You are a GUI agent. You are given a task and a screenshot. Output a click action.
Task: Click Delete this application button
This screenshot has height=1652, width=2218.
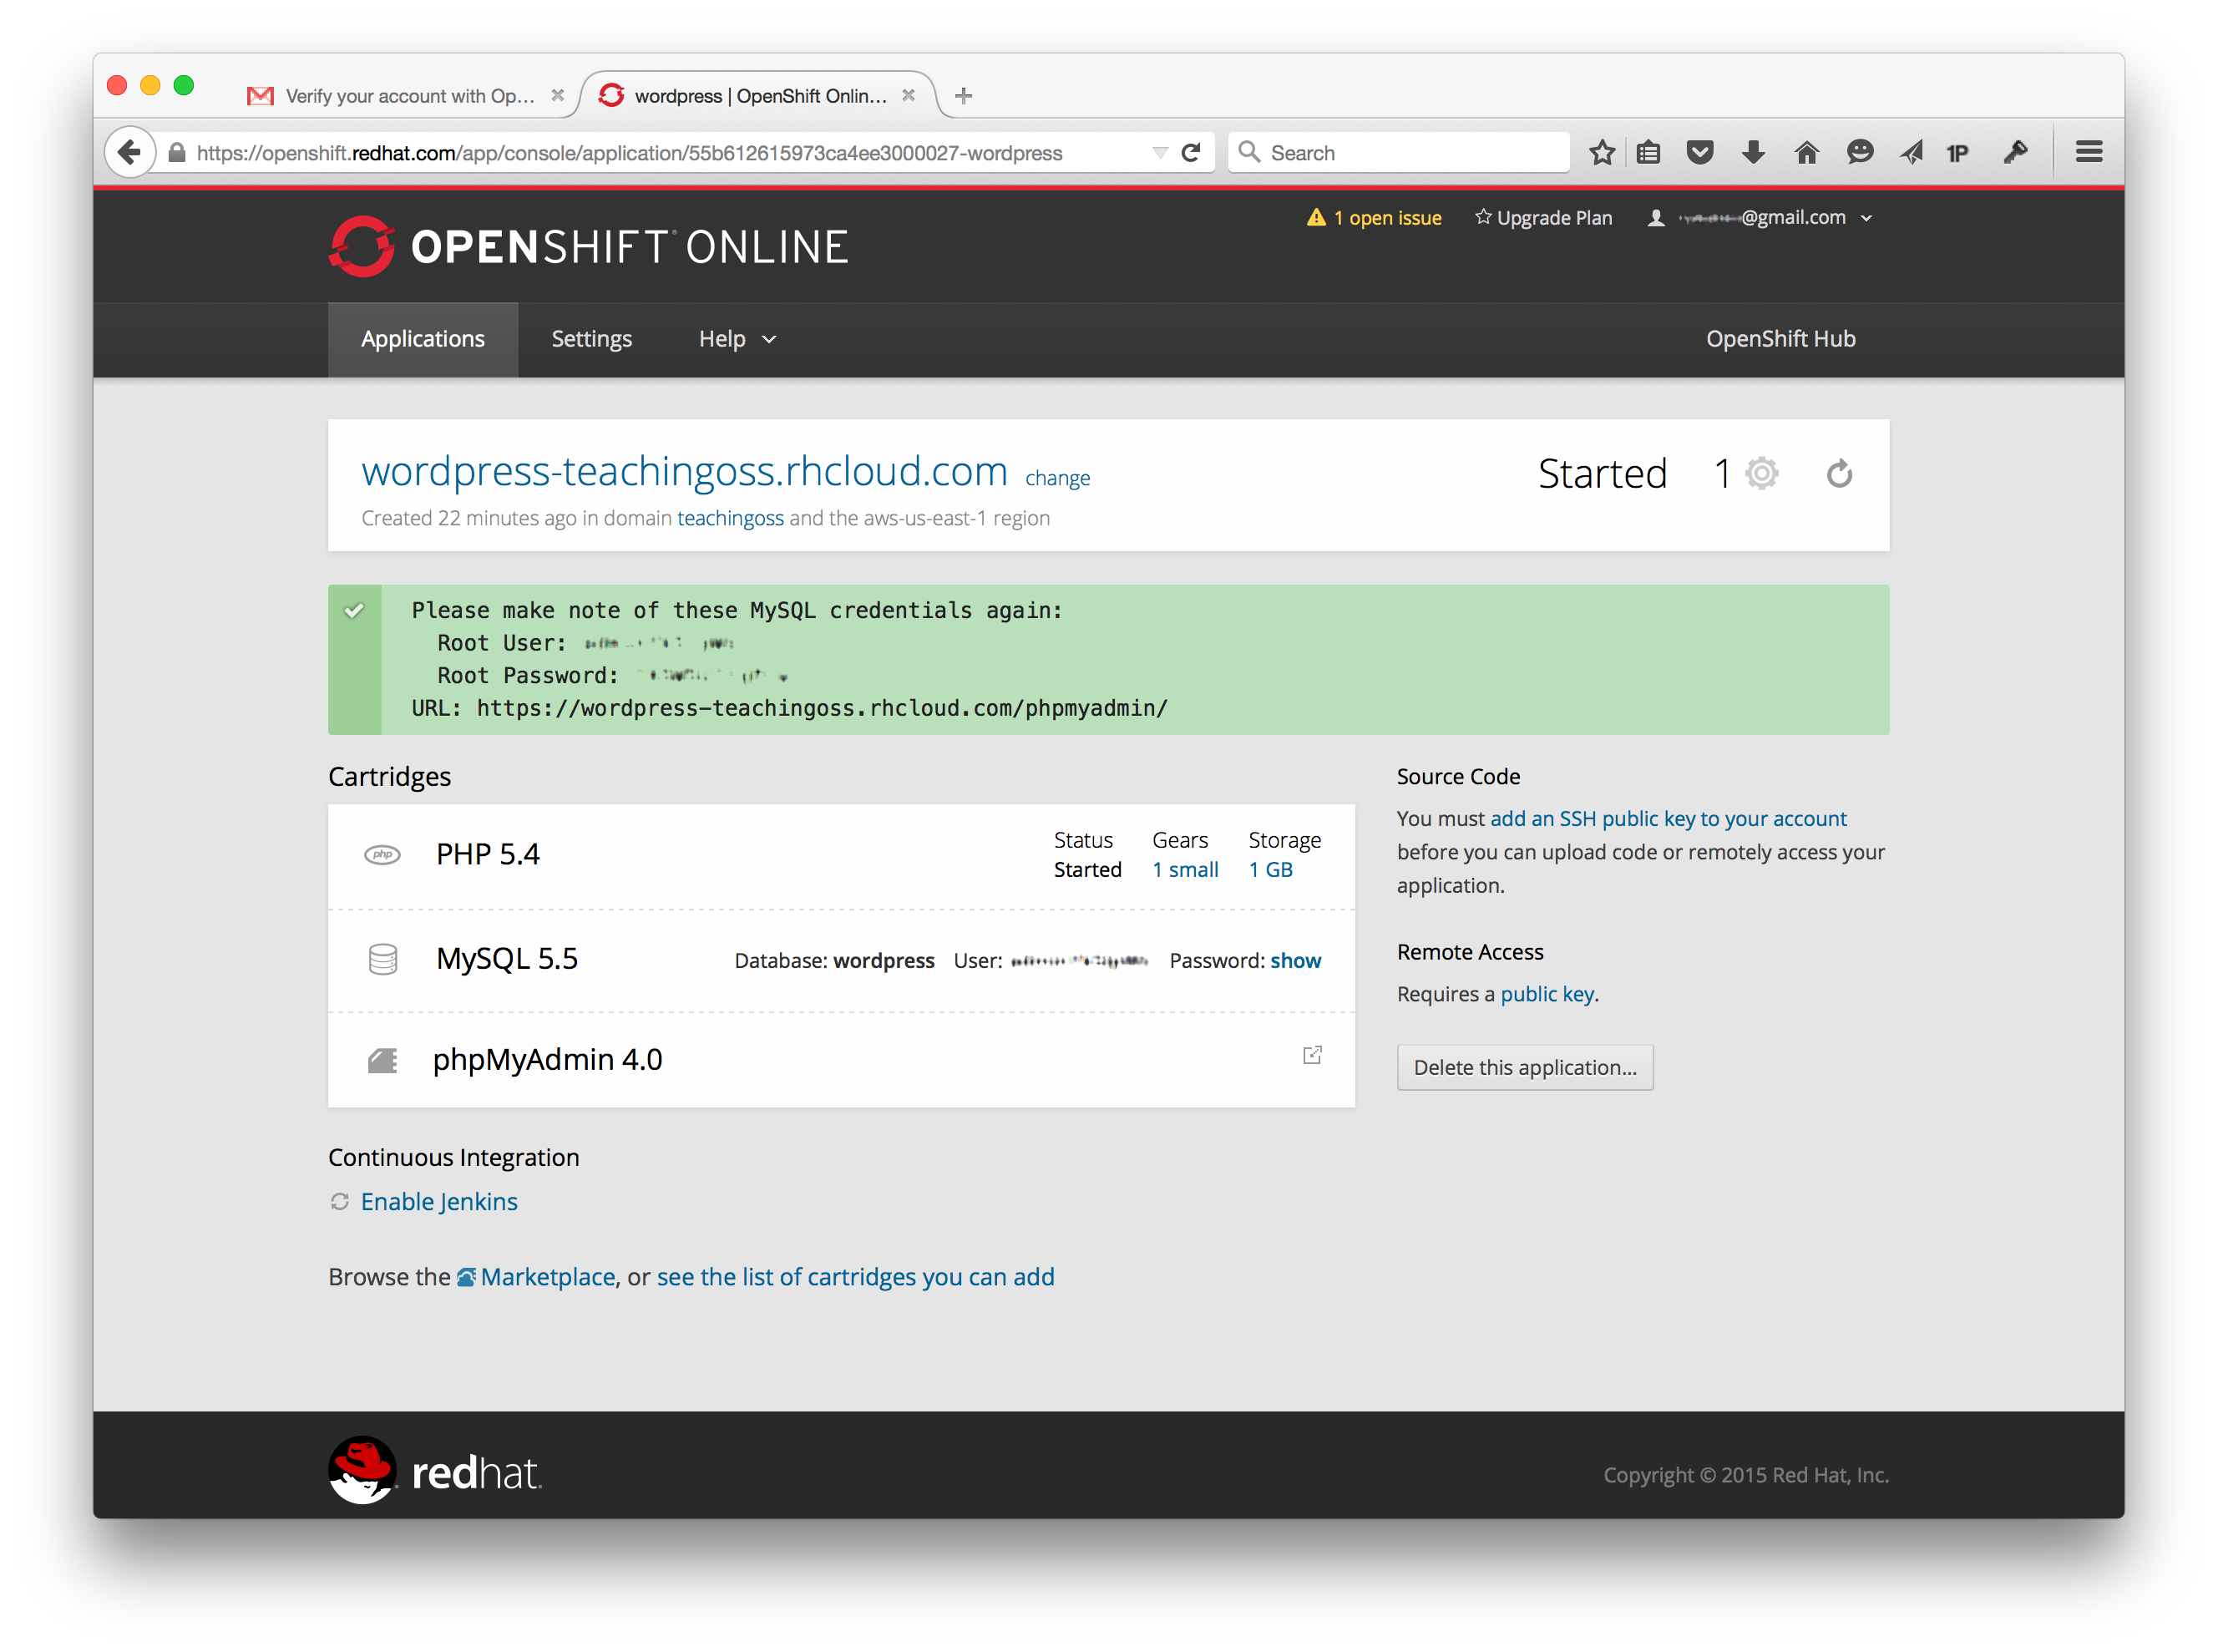(x=1525, y=1067)
